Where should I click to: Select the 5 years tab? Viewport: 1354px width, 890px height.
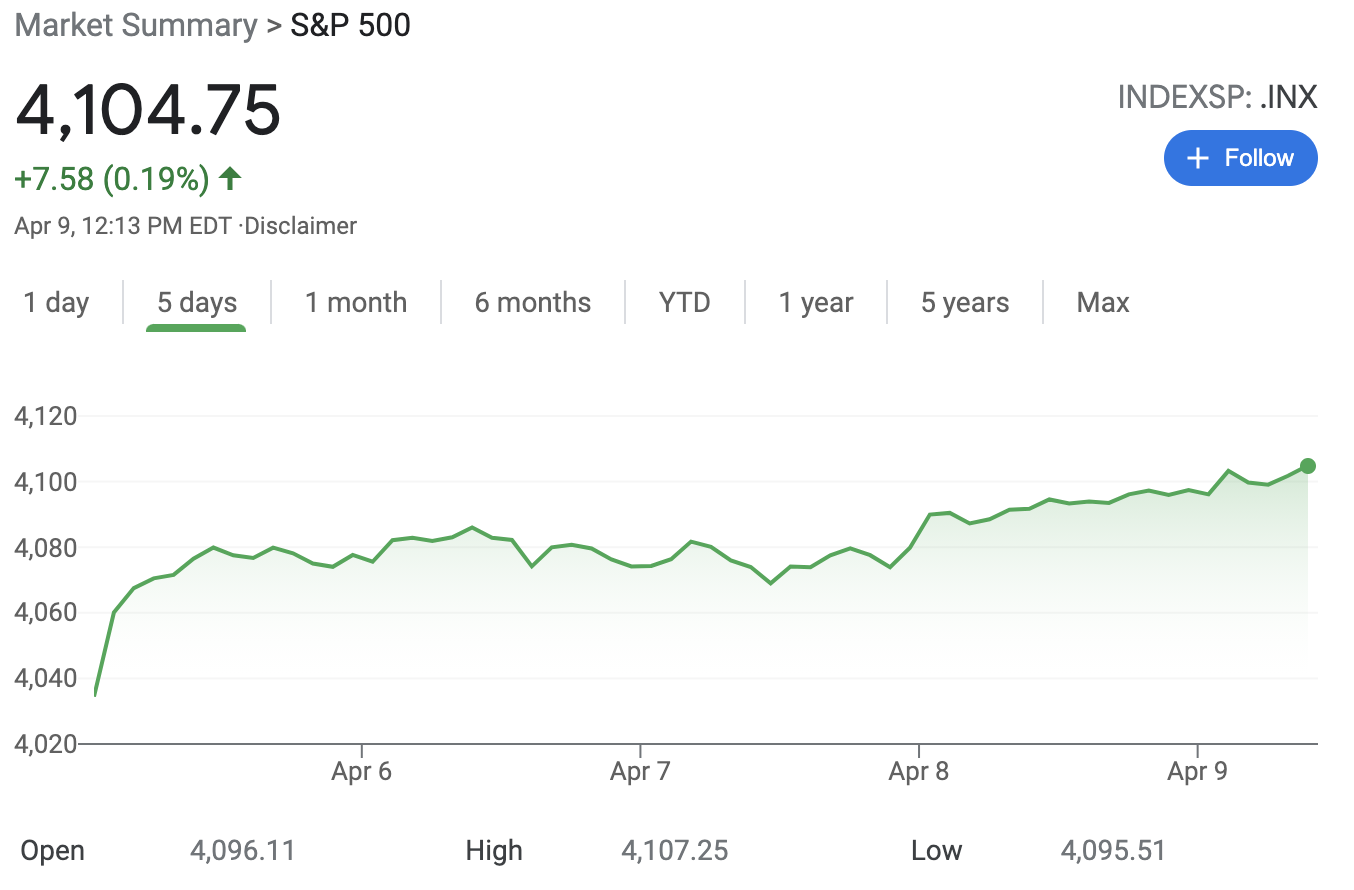964,303
